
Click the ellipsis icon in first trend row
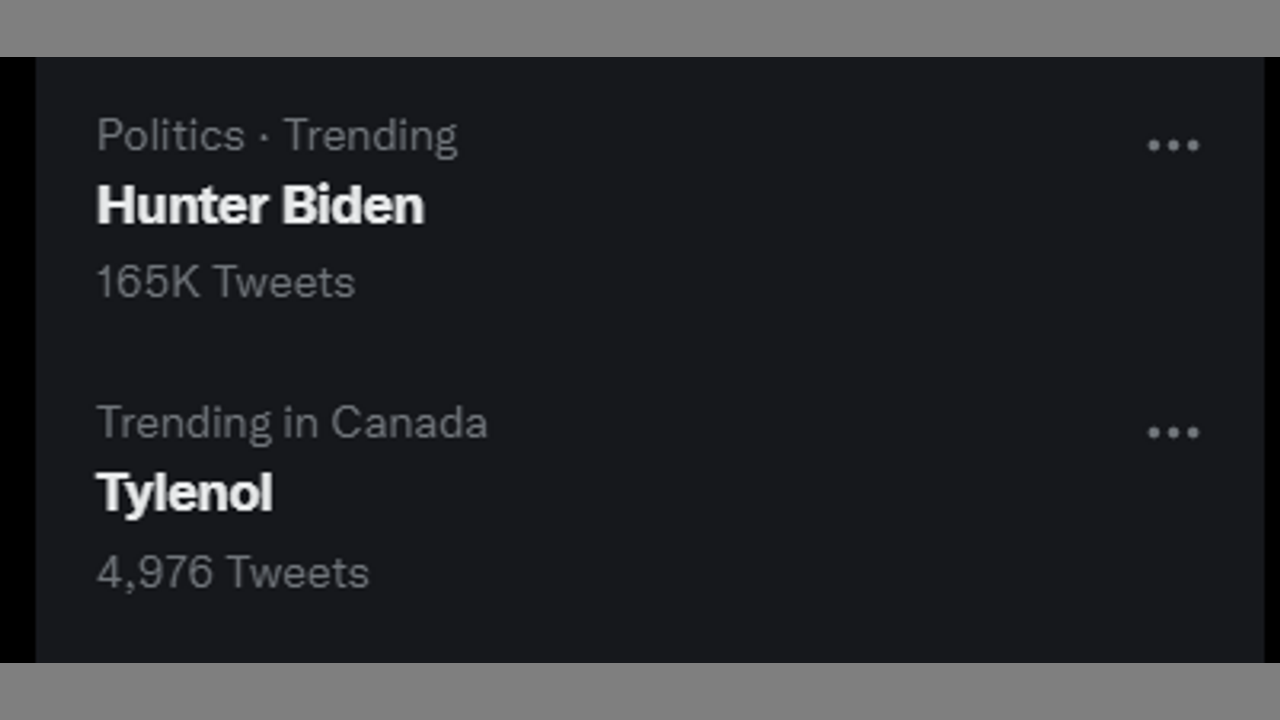(x=1173, y=146)
